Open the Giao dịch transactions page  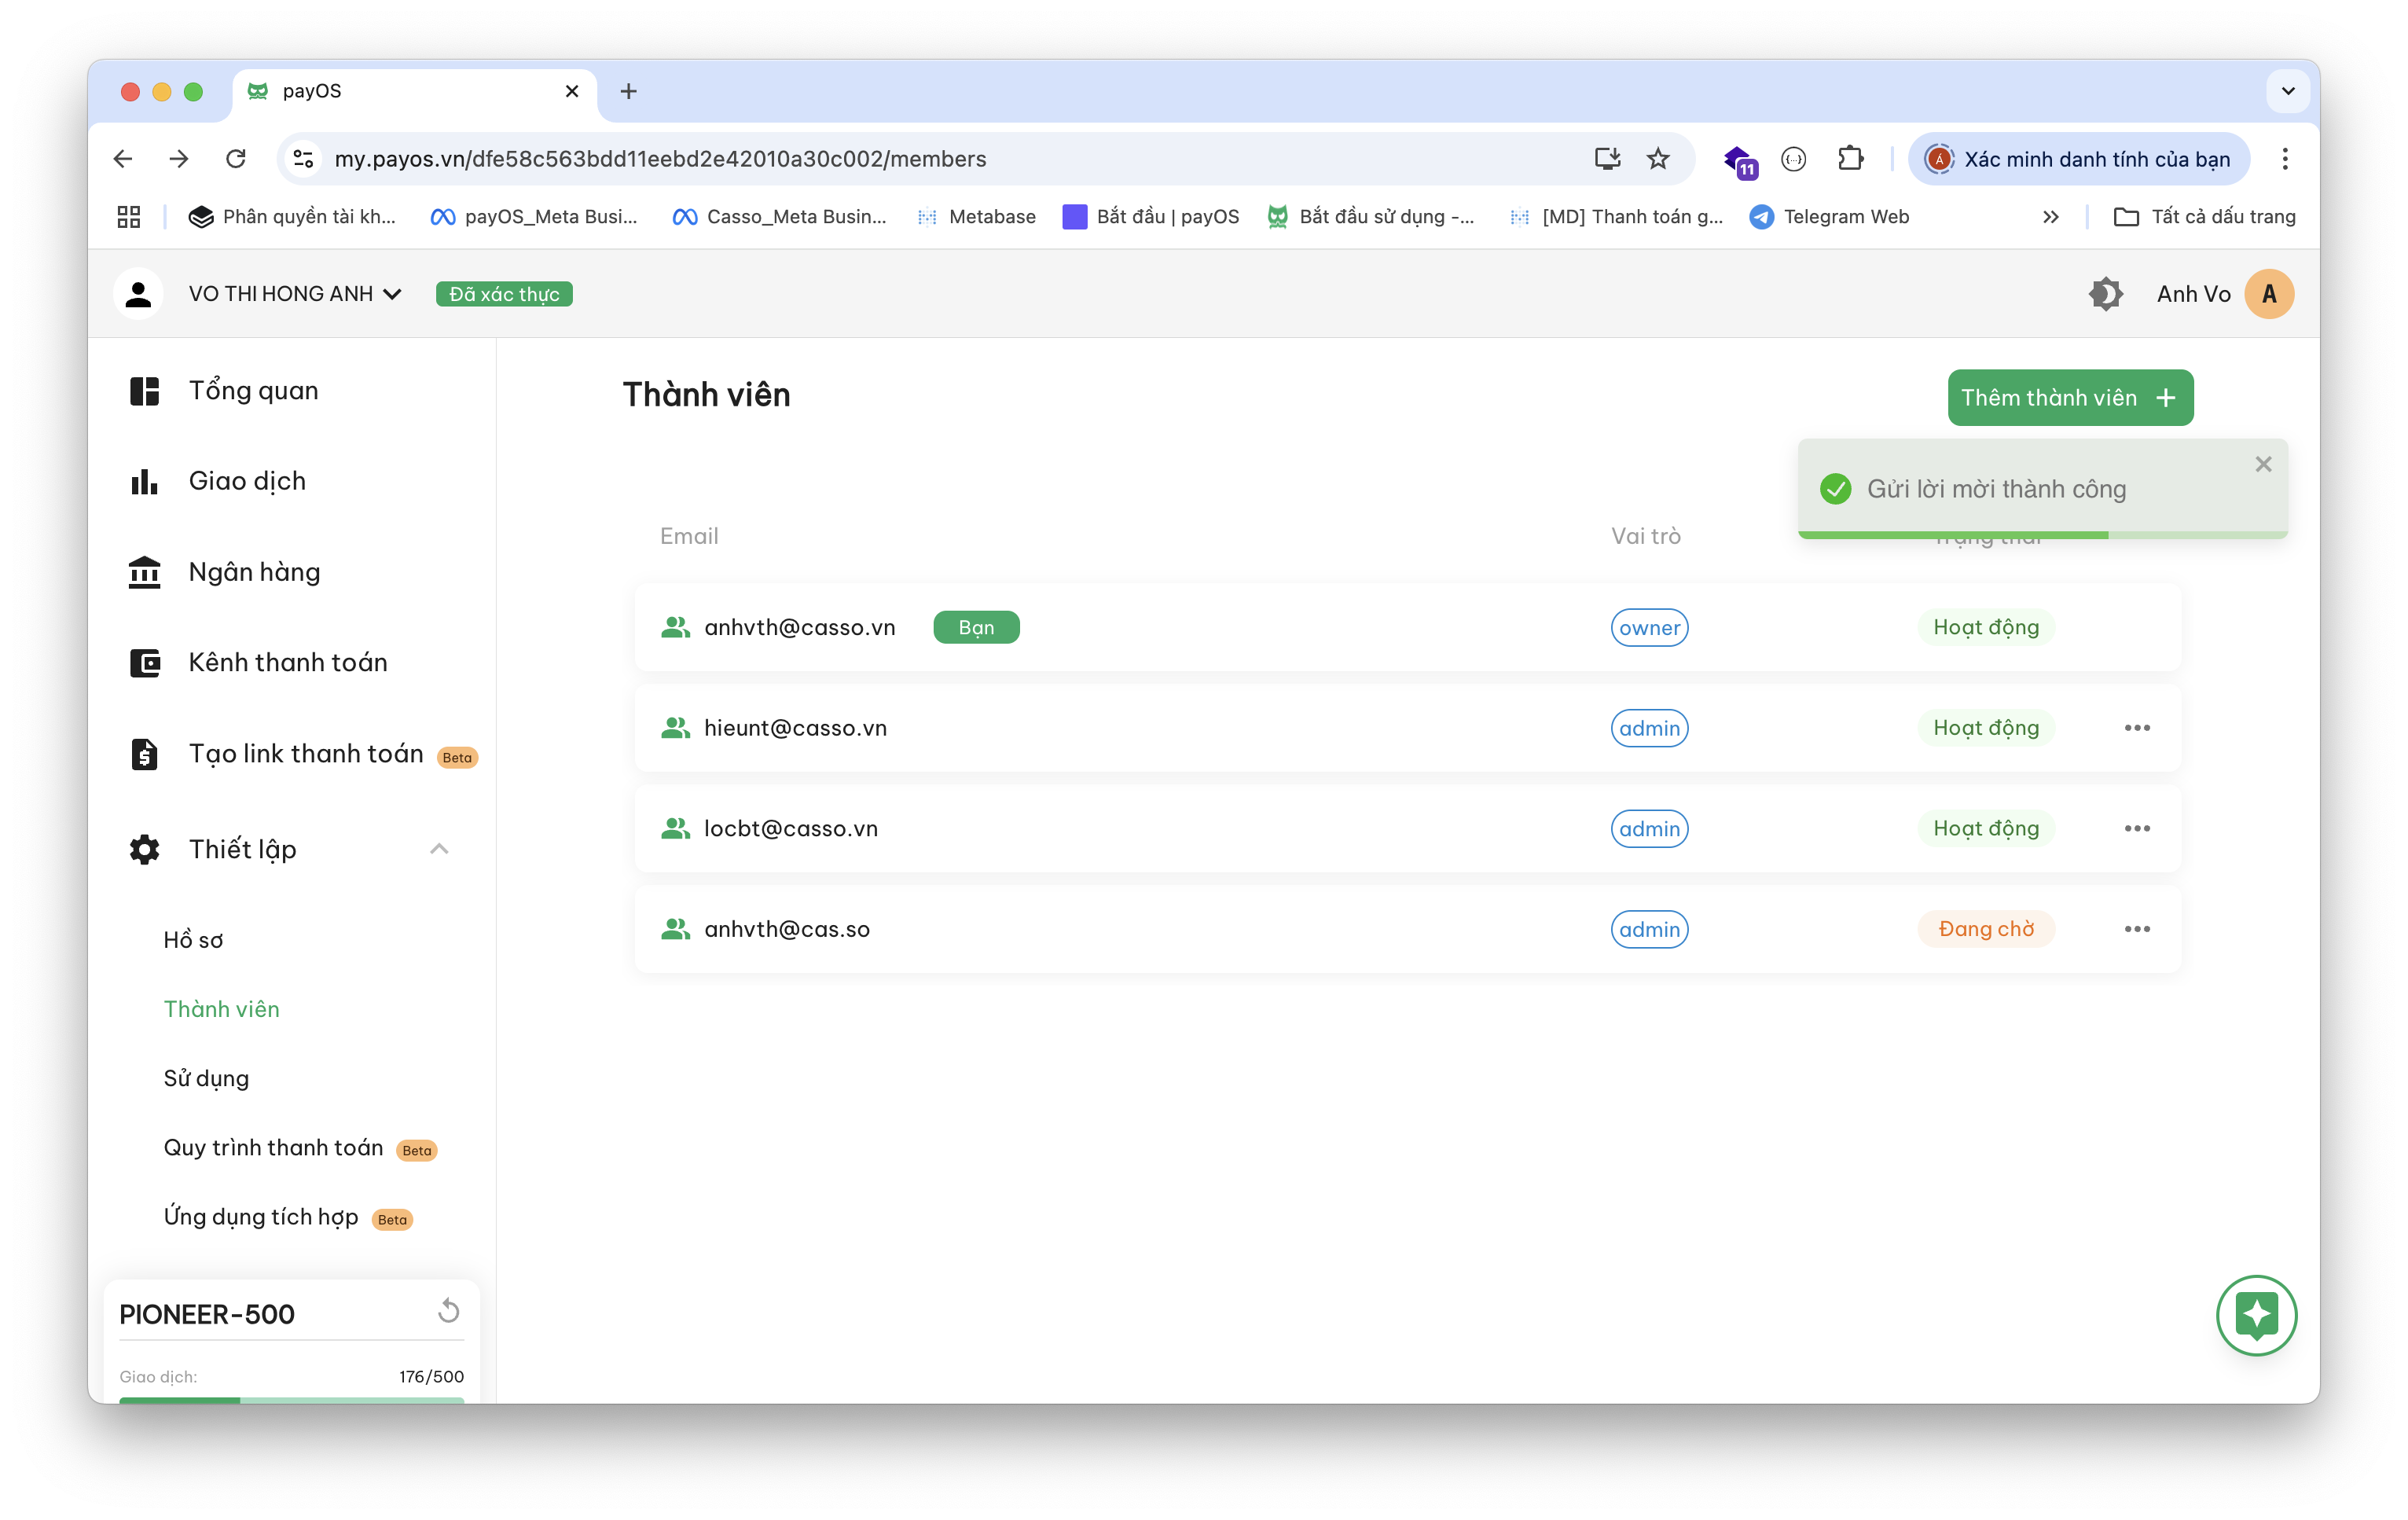click(x=247, y=481)
